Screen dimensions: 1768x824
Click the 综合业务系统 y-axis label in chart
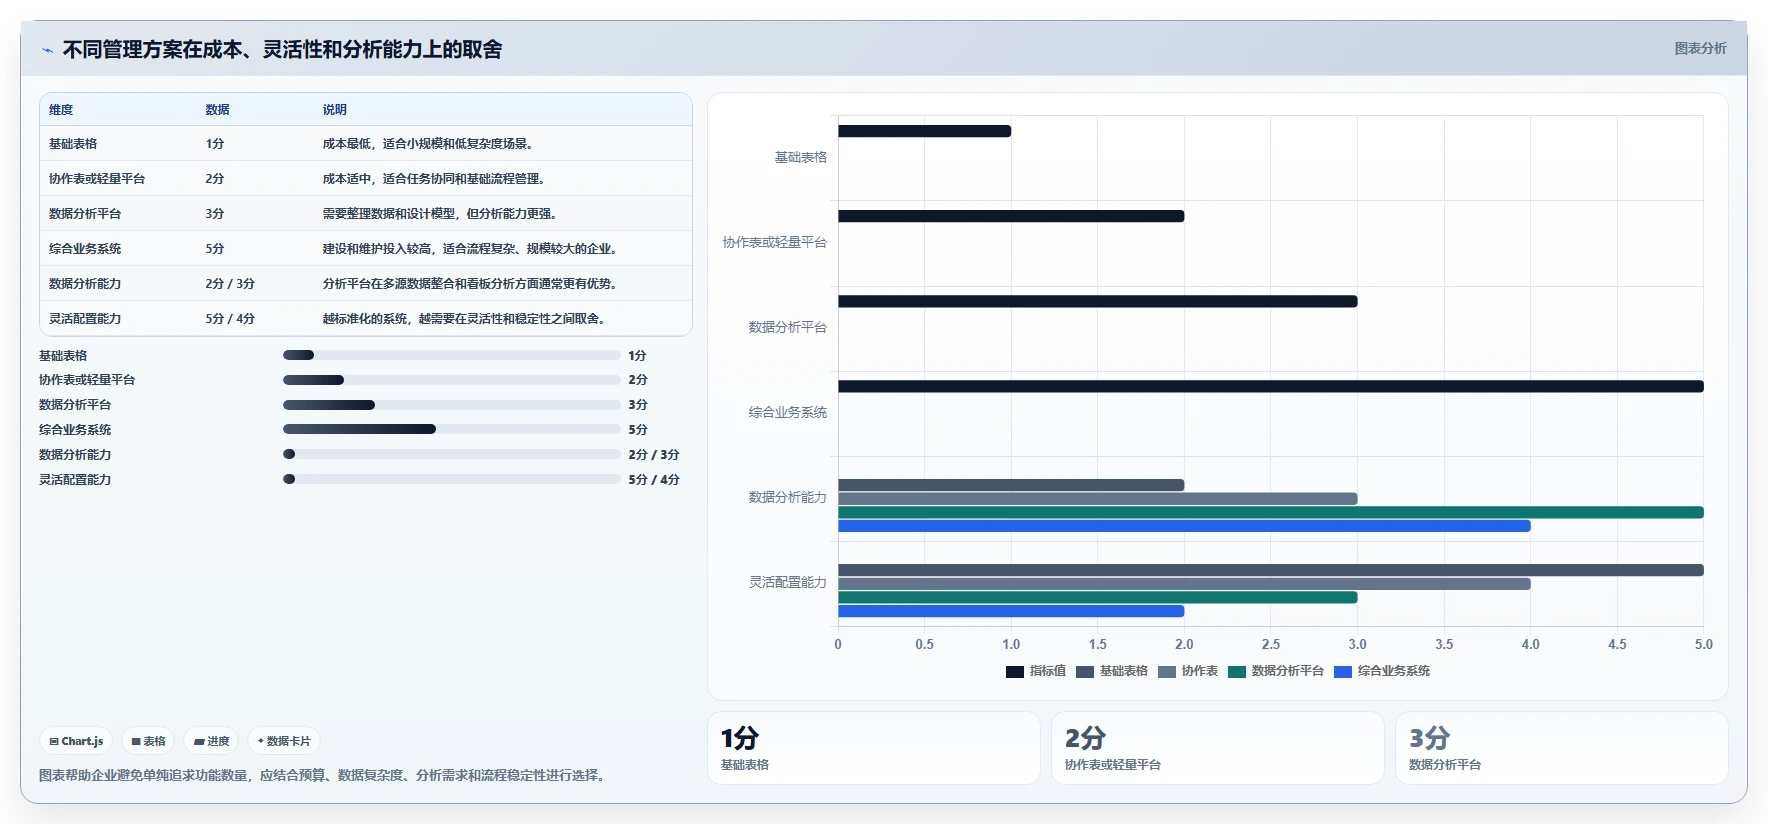787,412
